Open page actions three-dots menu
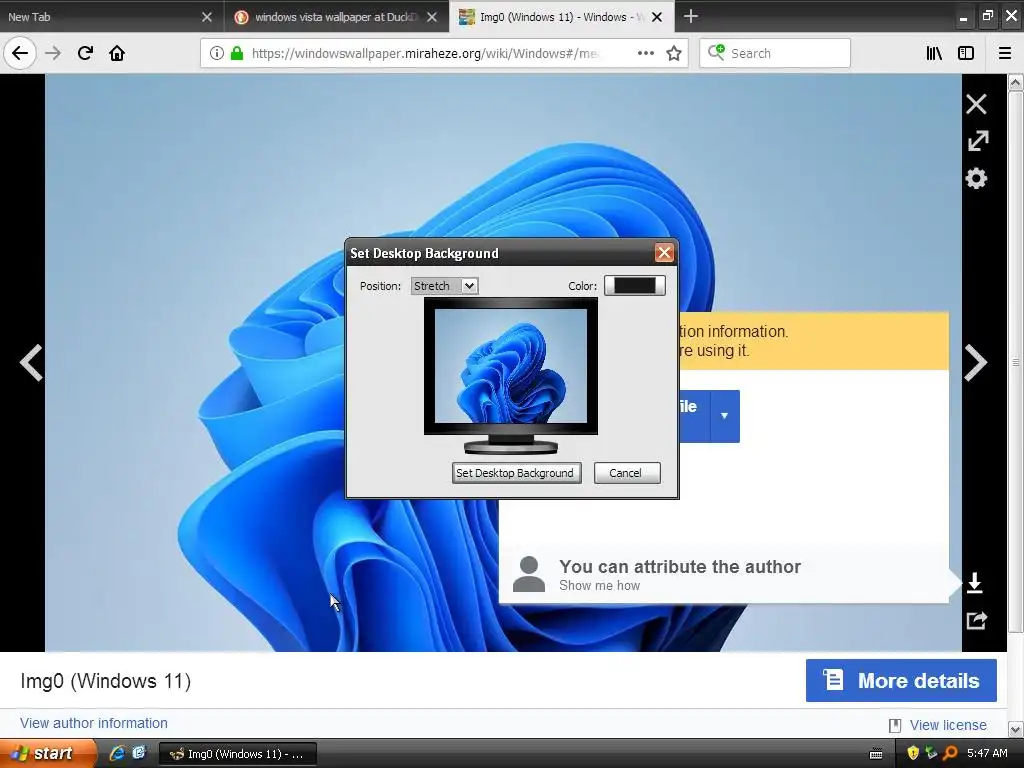 645,53
